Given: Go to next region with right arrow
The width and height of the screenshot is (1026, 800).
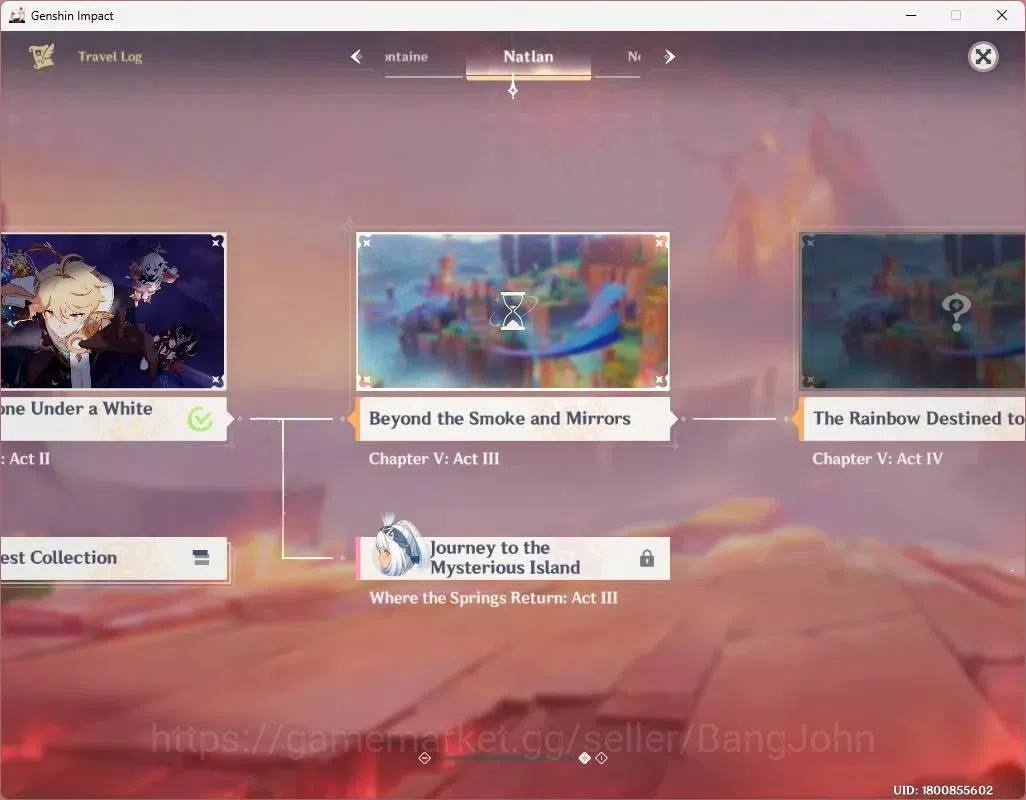Looking at the screenshot, I should [x=669, y=57].
